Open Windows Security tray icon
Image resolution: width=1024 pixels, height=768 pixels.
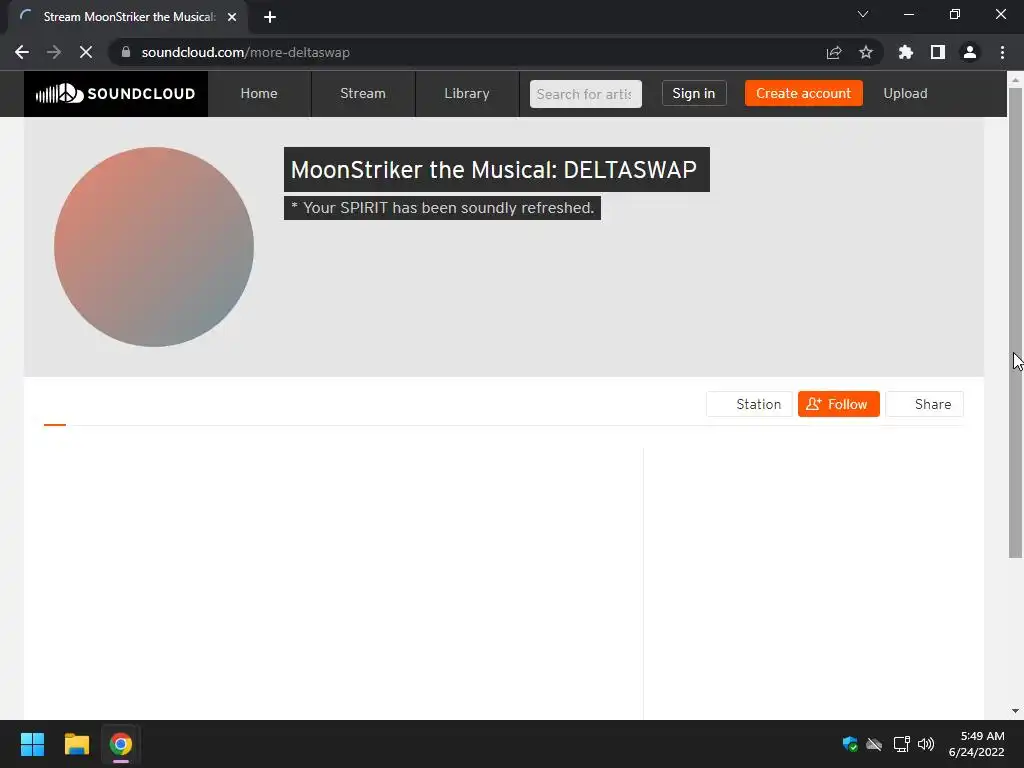coord(850,744)
